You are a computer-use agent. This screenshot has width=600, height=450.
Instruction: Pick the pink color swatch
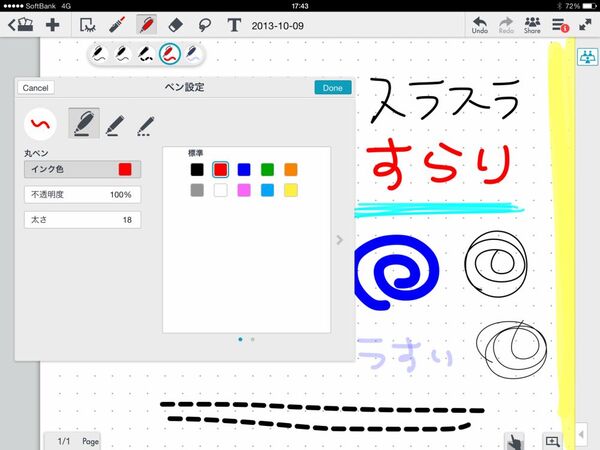coord(244,190)
